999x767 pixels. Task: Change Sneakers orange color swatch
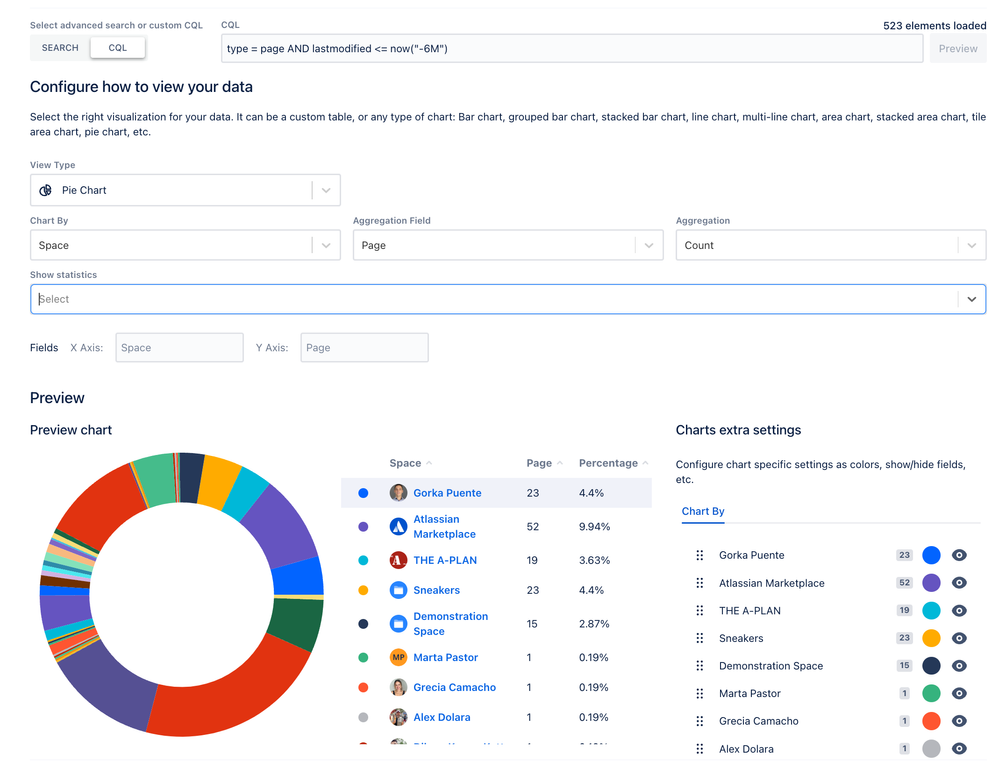tap(931, 638)
